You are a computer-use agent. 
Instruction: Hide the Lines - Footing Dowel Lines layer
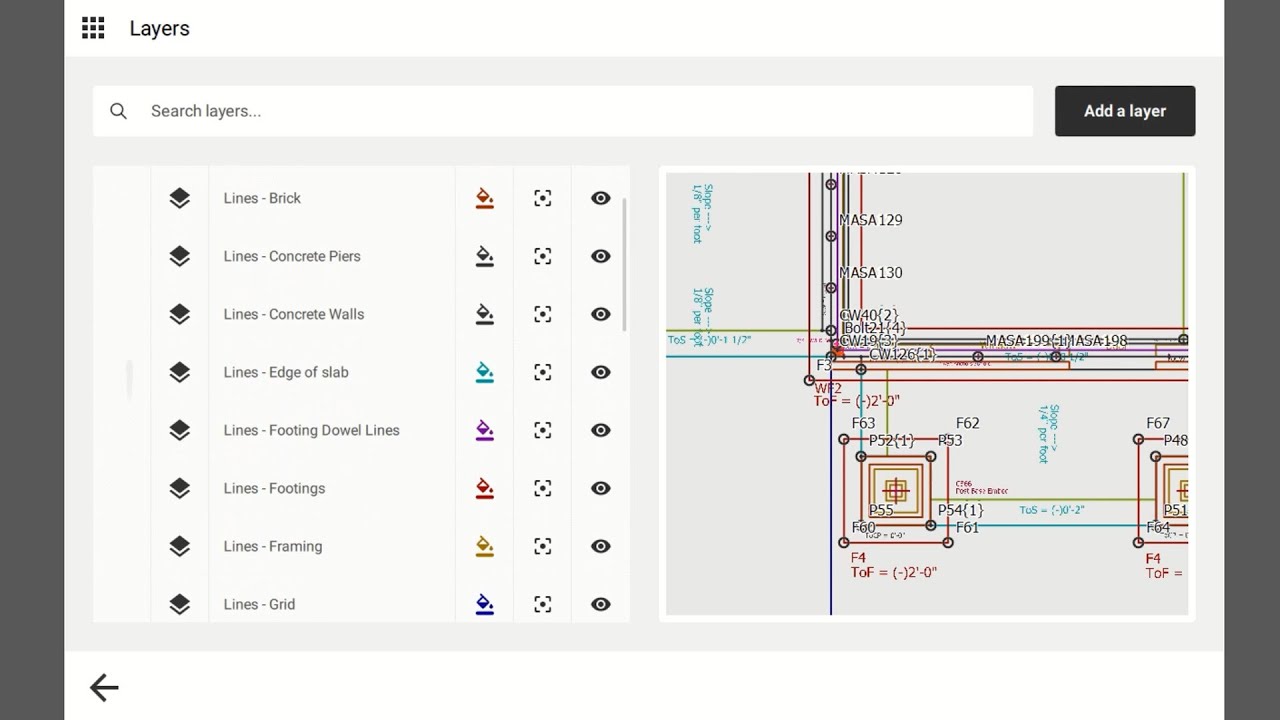pyautogui.click(x=601, y=430)
